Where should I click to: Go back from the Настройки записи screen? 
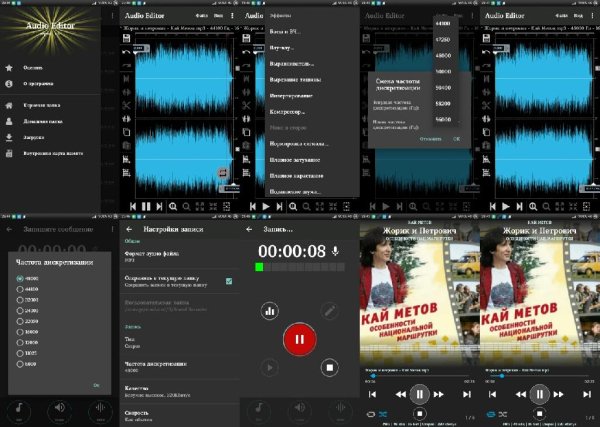[x=129, y=229]
